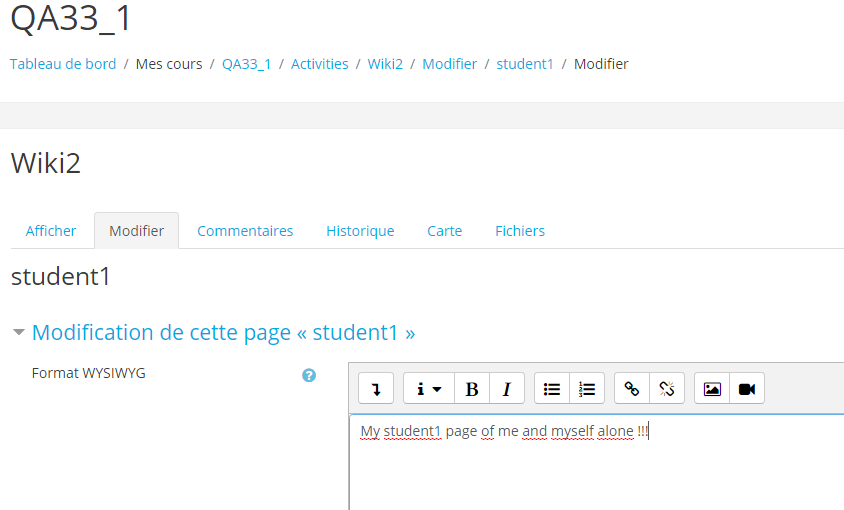
Task: Insert a hyperlink with the link icon
Action: [x=632, y=388]
